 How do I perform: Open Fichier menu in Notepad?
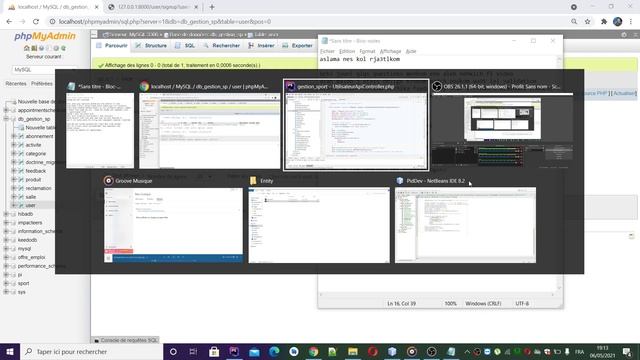coord(327,51)
